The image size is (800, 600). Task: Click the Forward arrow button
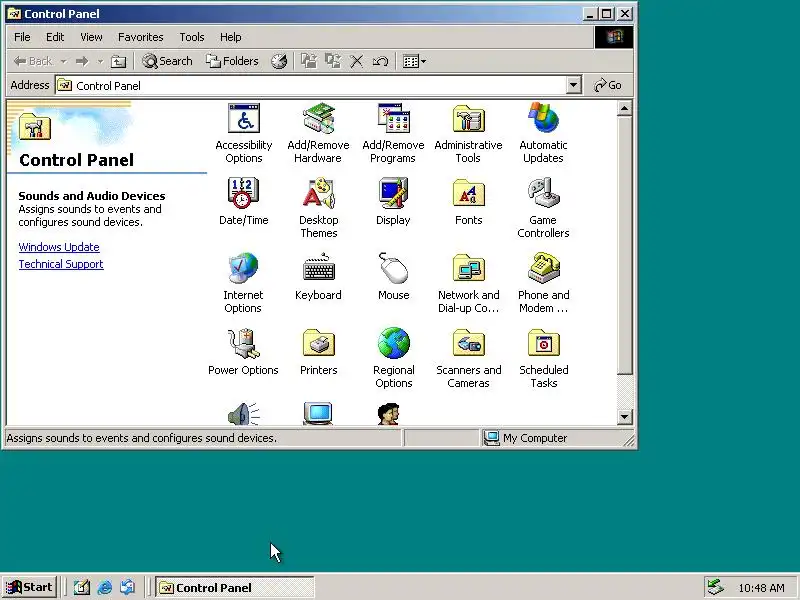(x=82, y=61)
